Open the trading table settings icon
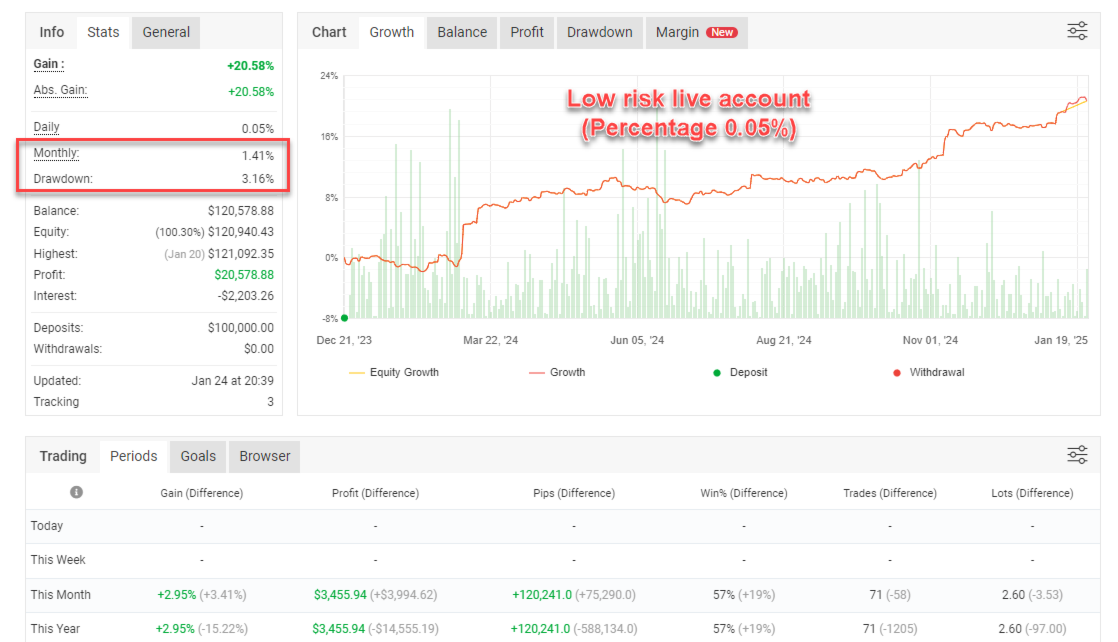Screen dimensions: 1118x642 [1077, 454]
